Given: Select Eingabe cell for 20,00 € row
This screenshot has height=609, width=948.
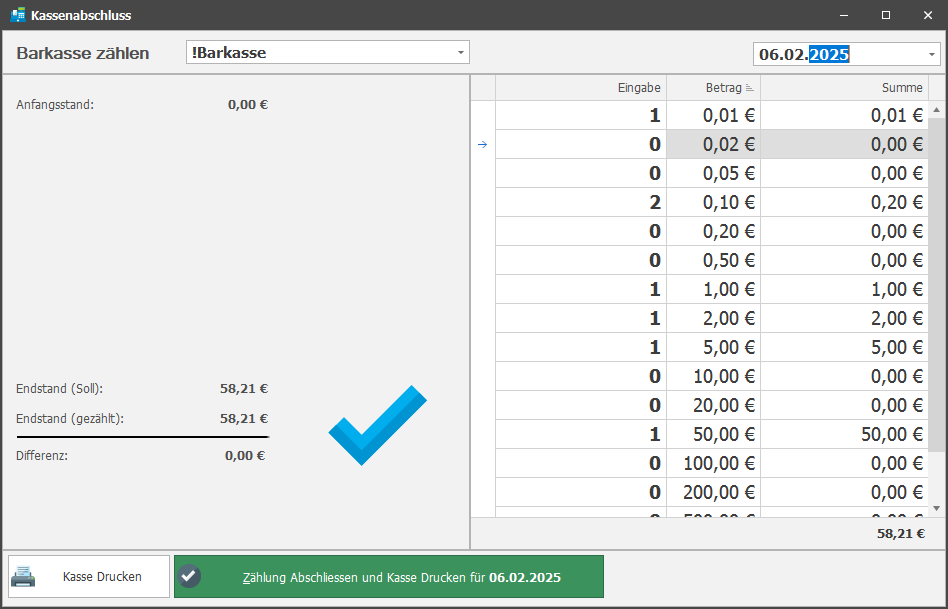Looking at the screenshot, I should coord(581,406).
